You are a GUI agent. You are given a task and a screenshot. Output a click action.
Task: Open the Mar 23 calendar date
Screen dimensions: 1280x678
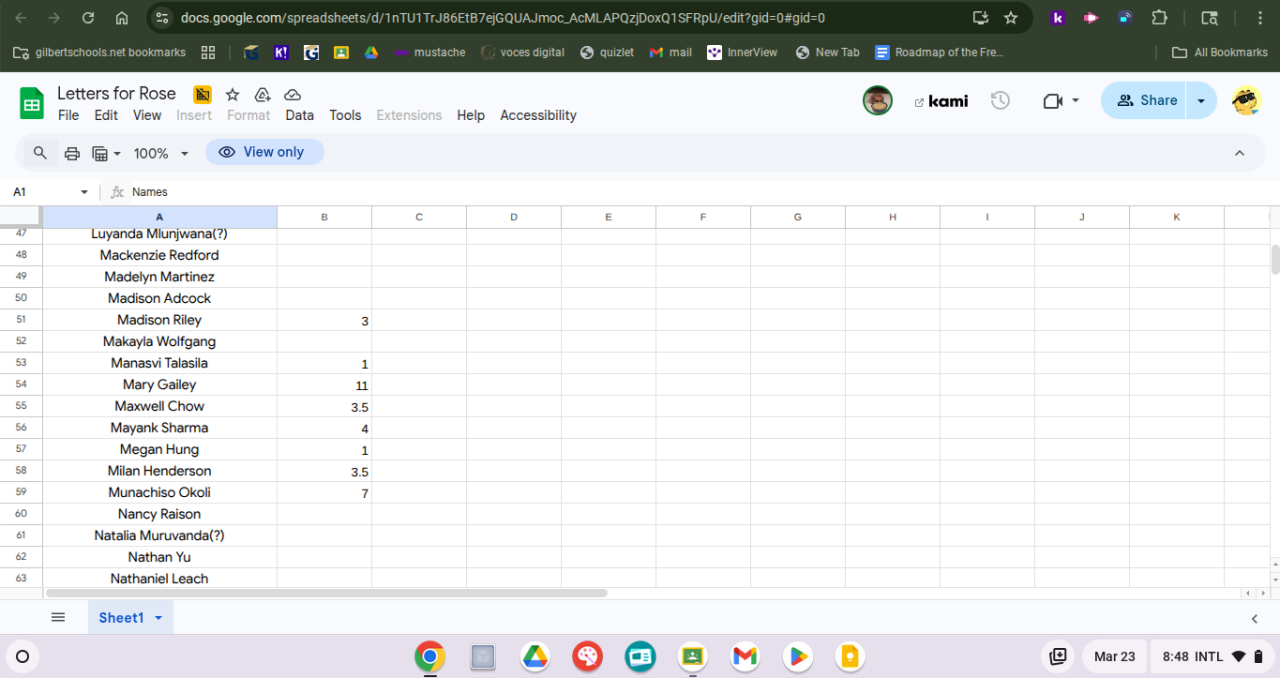coord(1114,657)
